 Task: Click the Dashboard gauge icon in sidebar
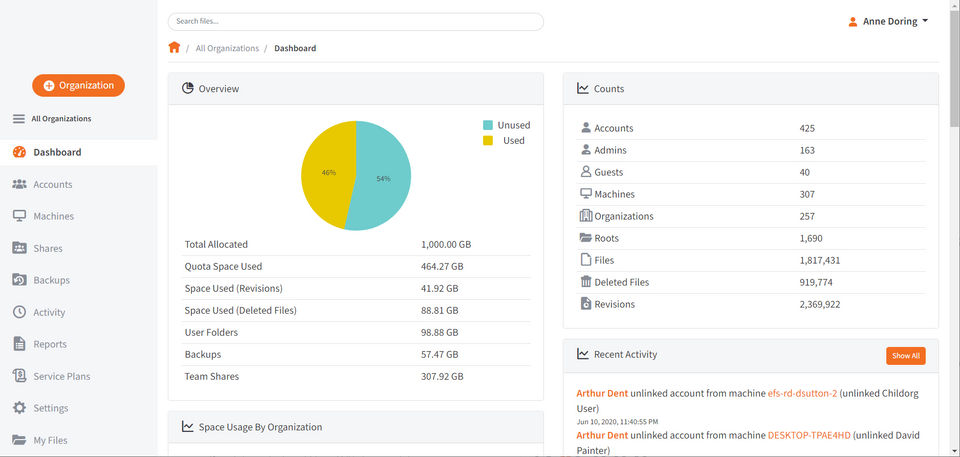(20, 152)
